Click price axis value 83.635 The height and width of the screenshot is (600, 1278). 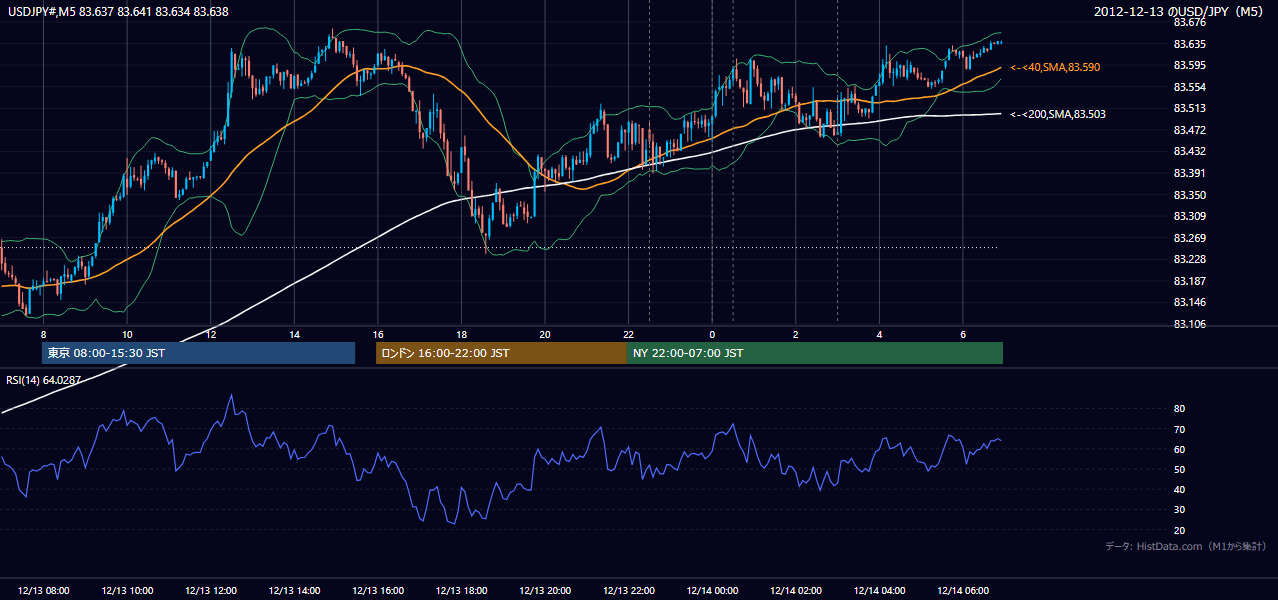pyautogui.click(x=1189, y=44)
